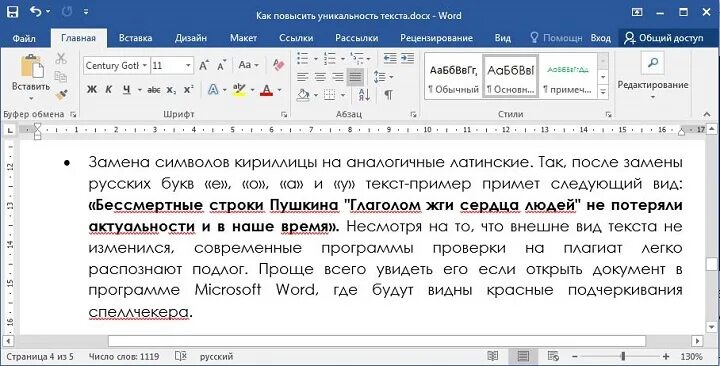The height and width of the screenshot is (366, 720).
Task: Switch to the Дизайн tab
Action: pyautogui.click(x=191, y=38)
